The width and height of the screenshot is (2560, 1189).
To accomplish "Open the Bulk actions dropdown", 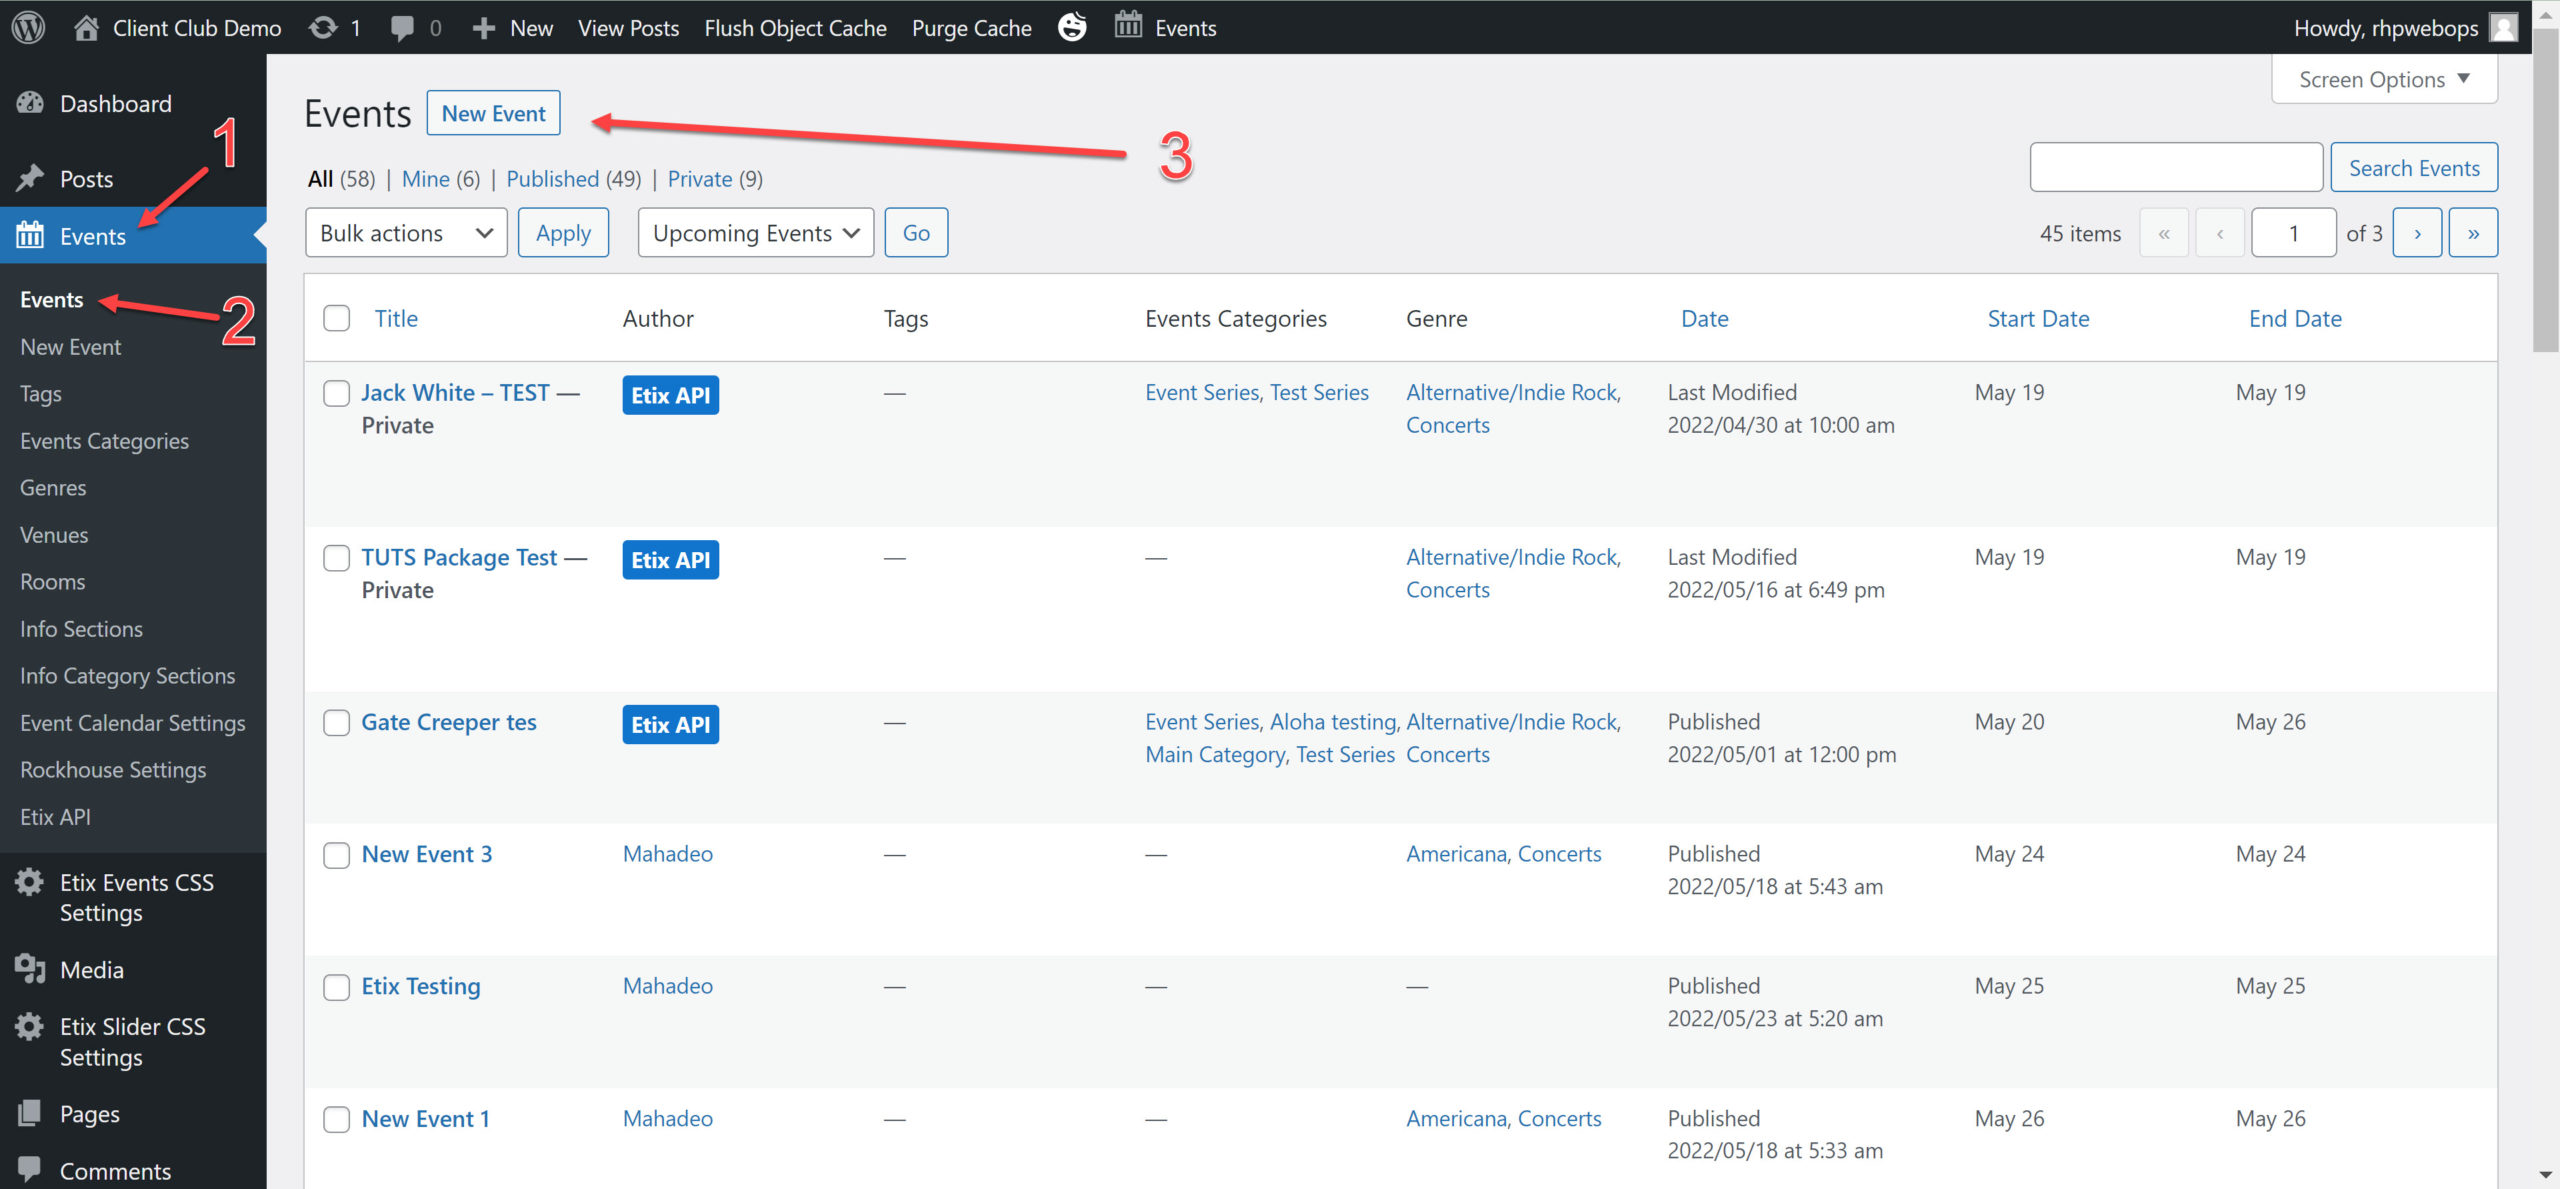I will coord(406,233).
